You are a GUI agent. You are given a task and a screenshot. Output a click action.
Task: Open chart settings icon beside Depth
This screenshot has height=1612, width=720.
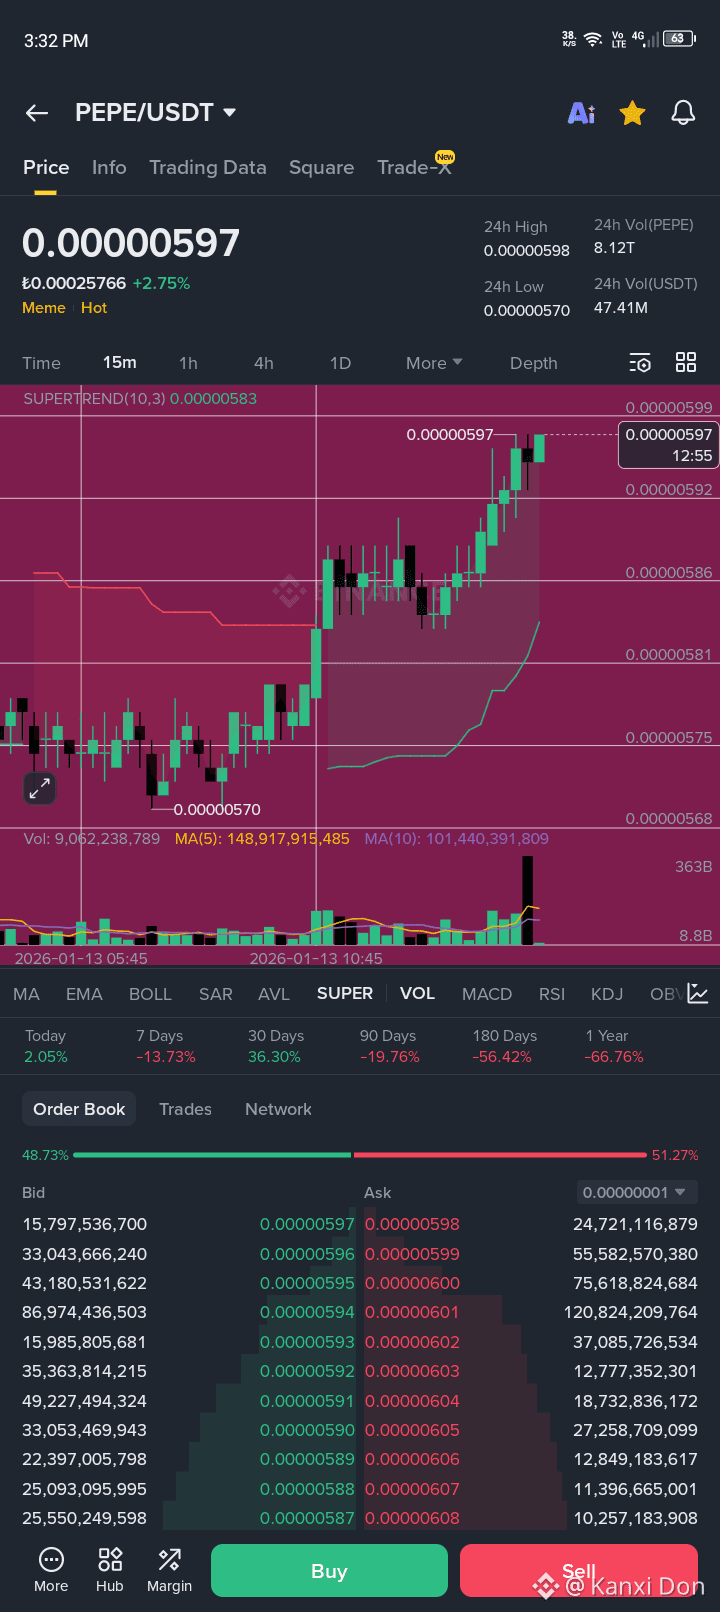(x=640, y=362)
